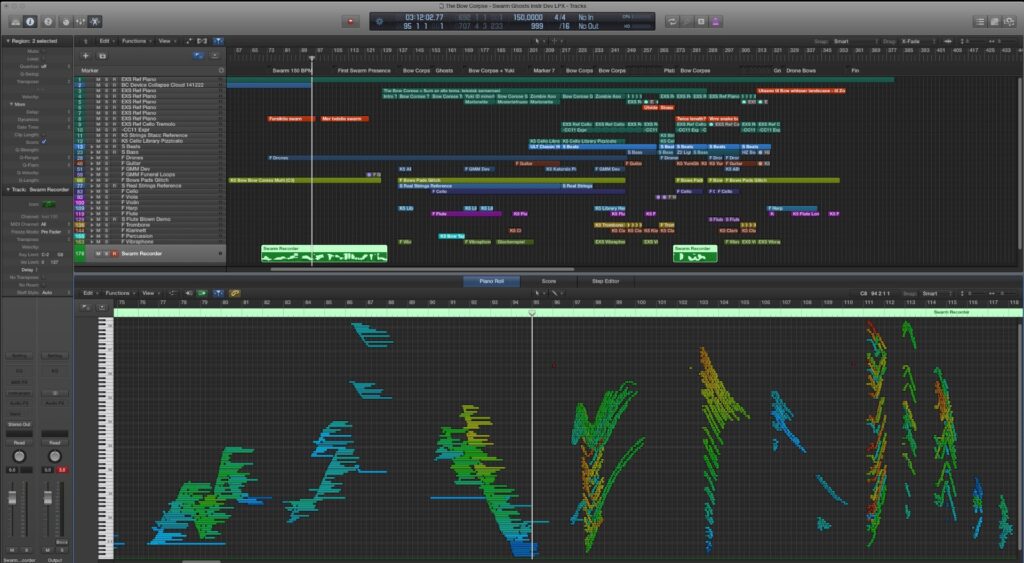This screenshot has height=563, width=1024.
Task: Toggle MIDI In speaker icon in Piano Roll
Action: pos(189,293)
